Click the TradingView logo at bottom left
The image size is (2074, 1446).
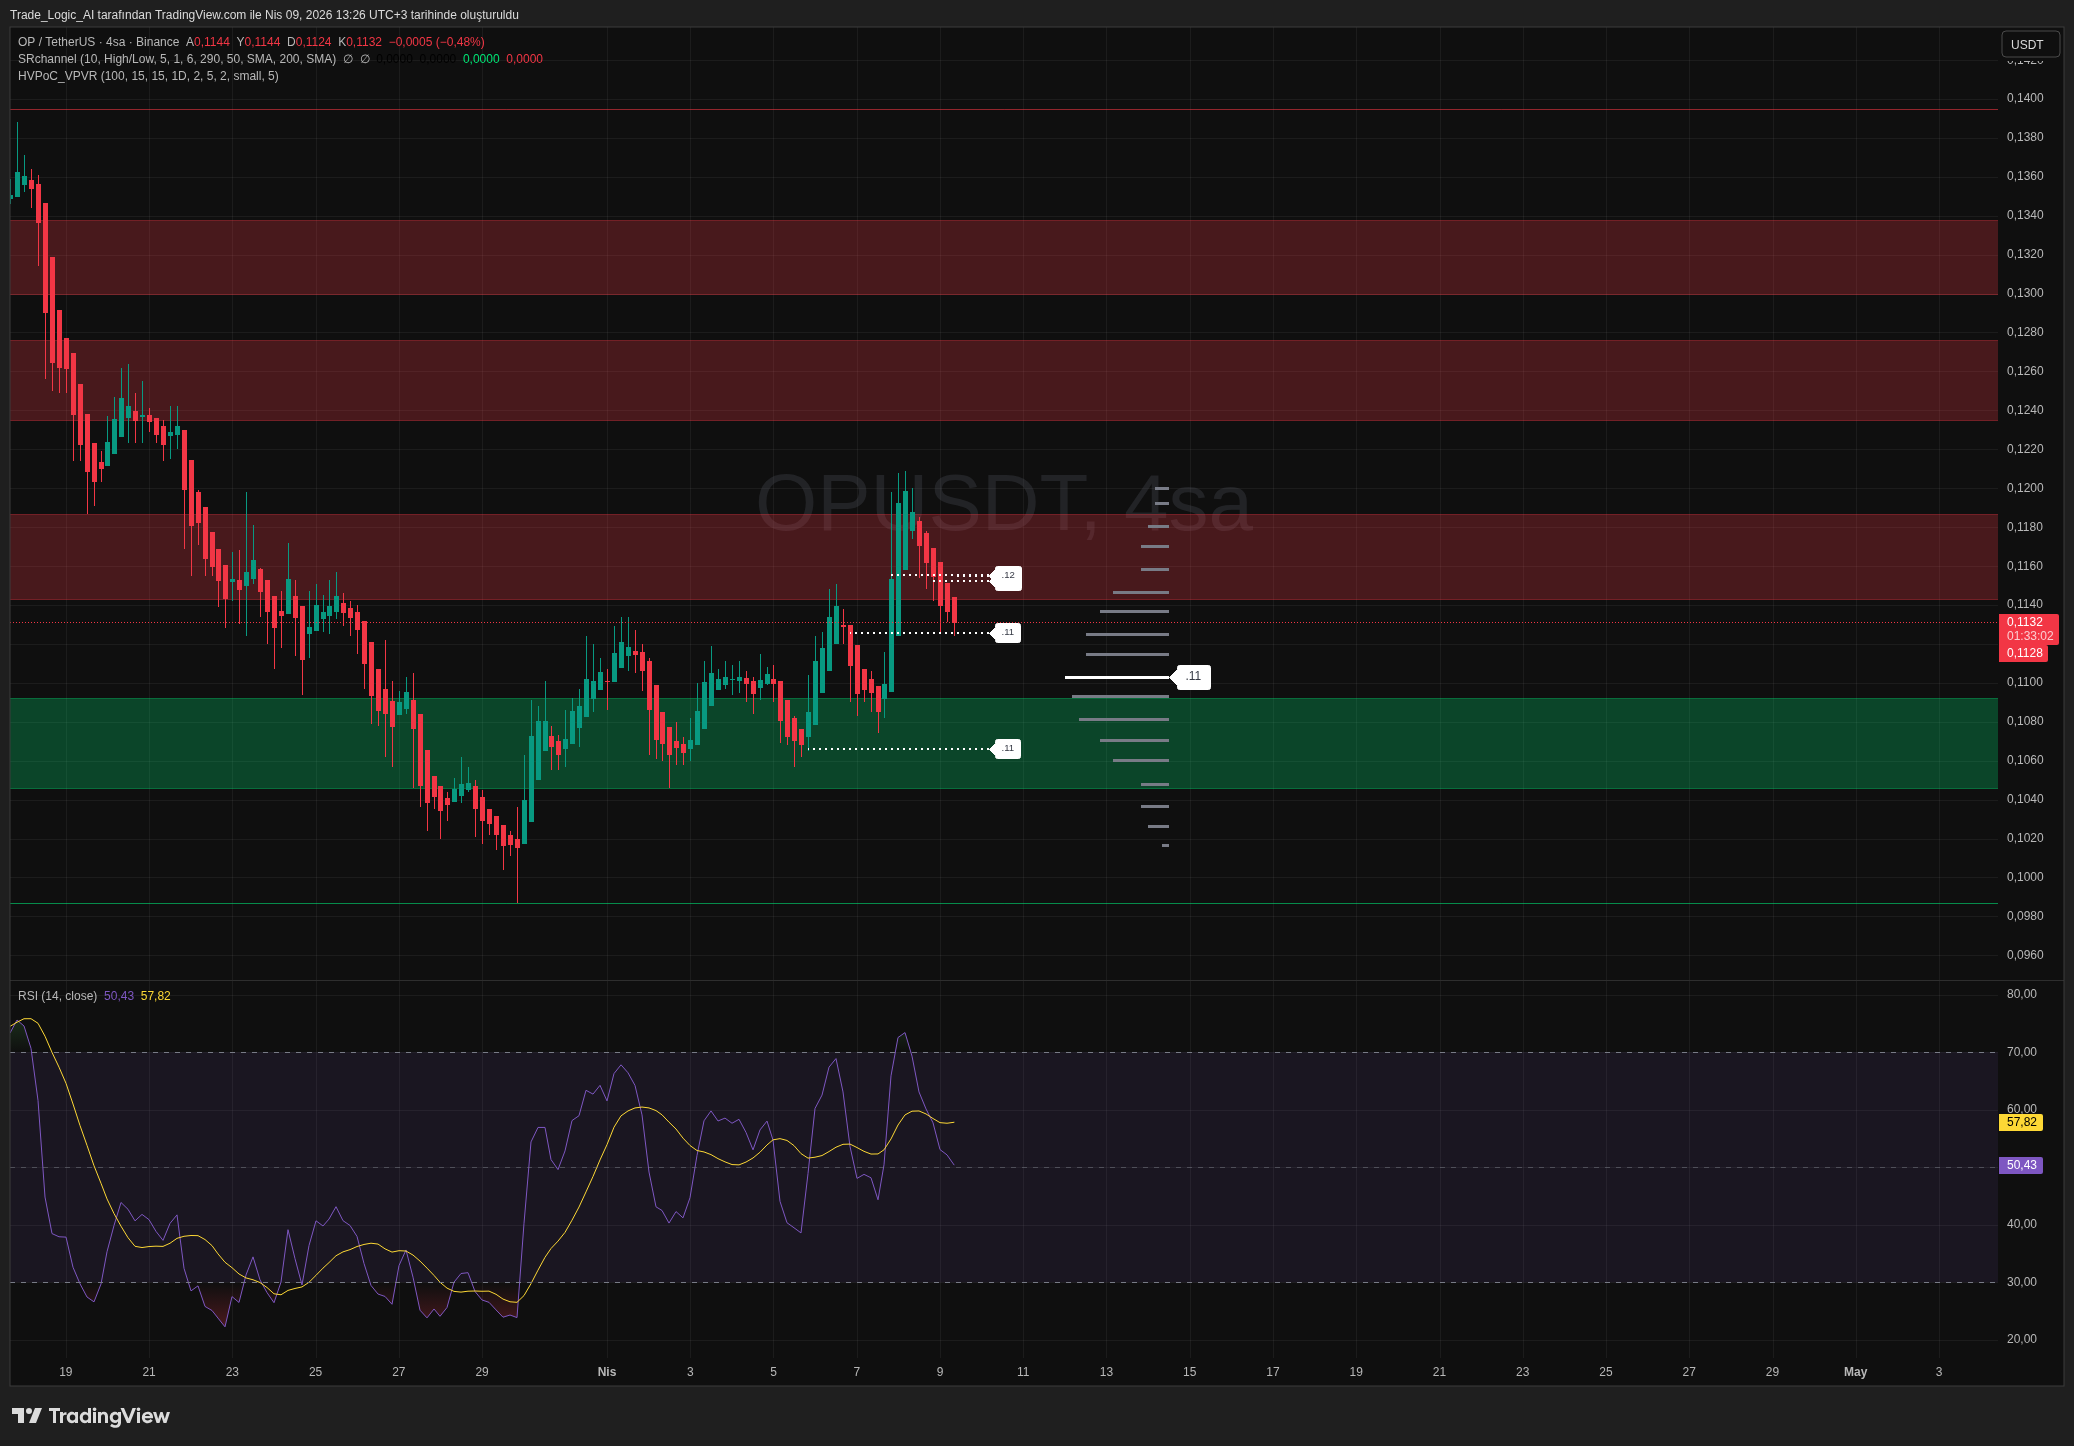[x=91, y=1416]
